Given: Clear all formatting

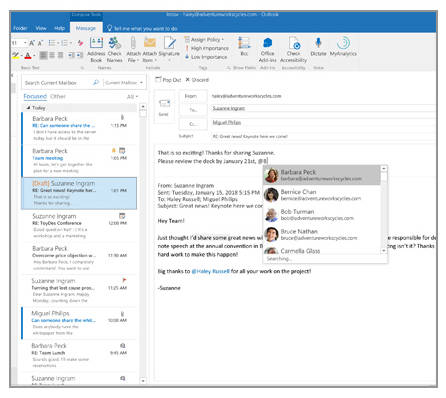Looking at the screenshot, I should pos(80,43).
